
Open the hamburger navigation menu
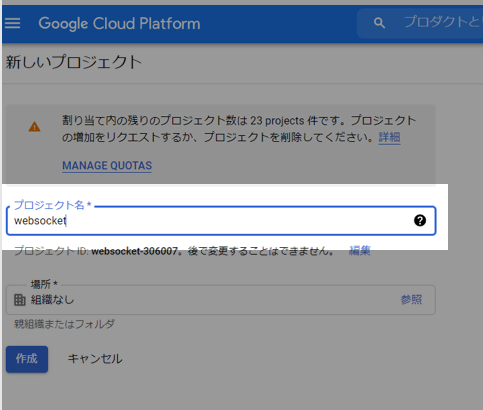coord(12,23)
